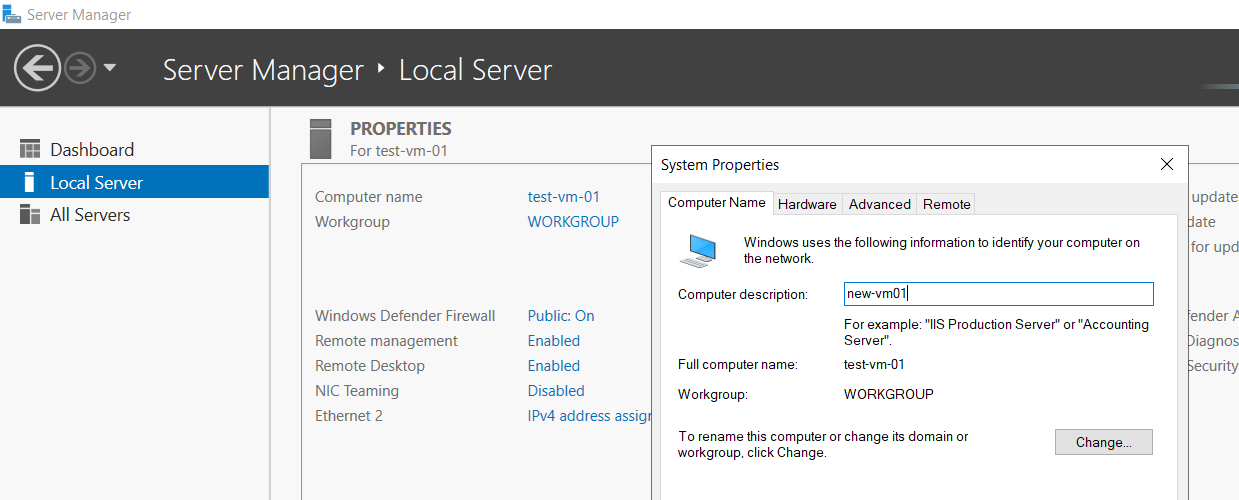Image resolution: width=1239 pixels, height=500 pixels.
Task: Click Remote Desktop Enabled link
Action: point(554,366)
